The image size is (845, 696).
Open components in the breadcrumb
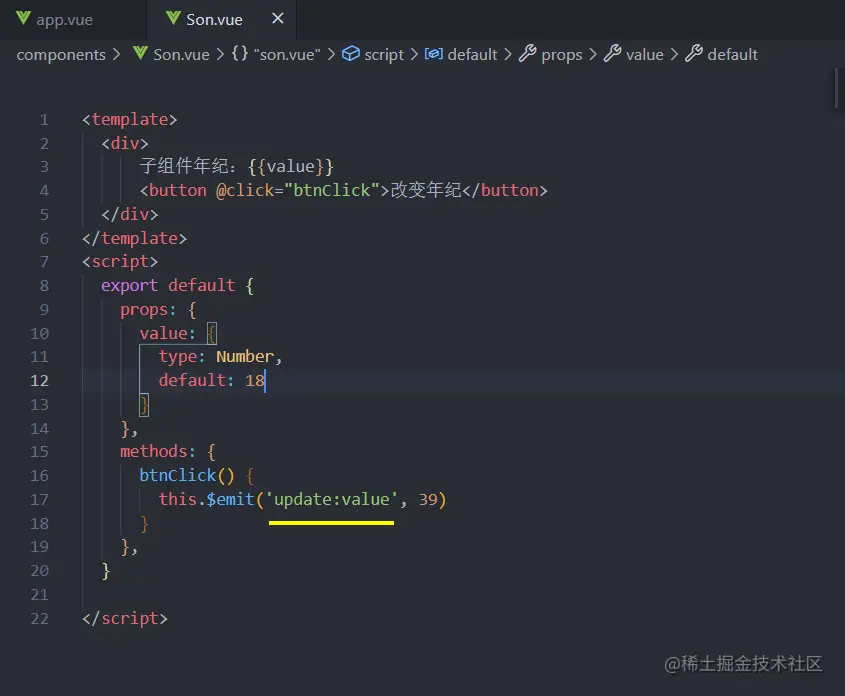61,54
